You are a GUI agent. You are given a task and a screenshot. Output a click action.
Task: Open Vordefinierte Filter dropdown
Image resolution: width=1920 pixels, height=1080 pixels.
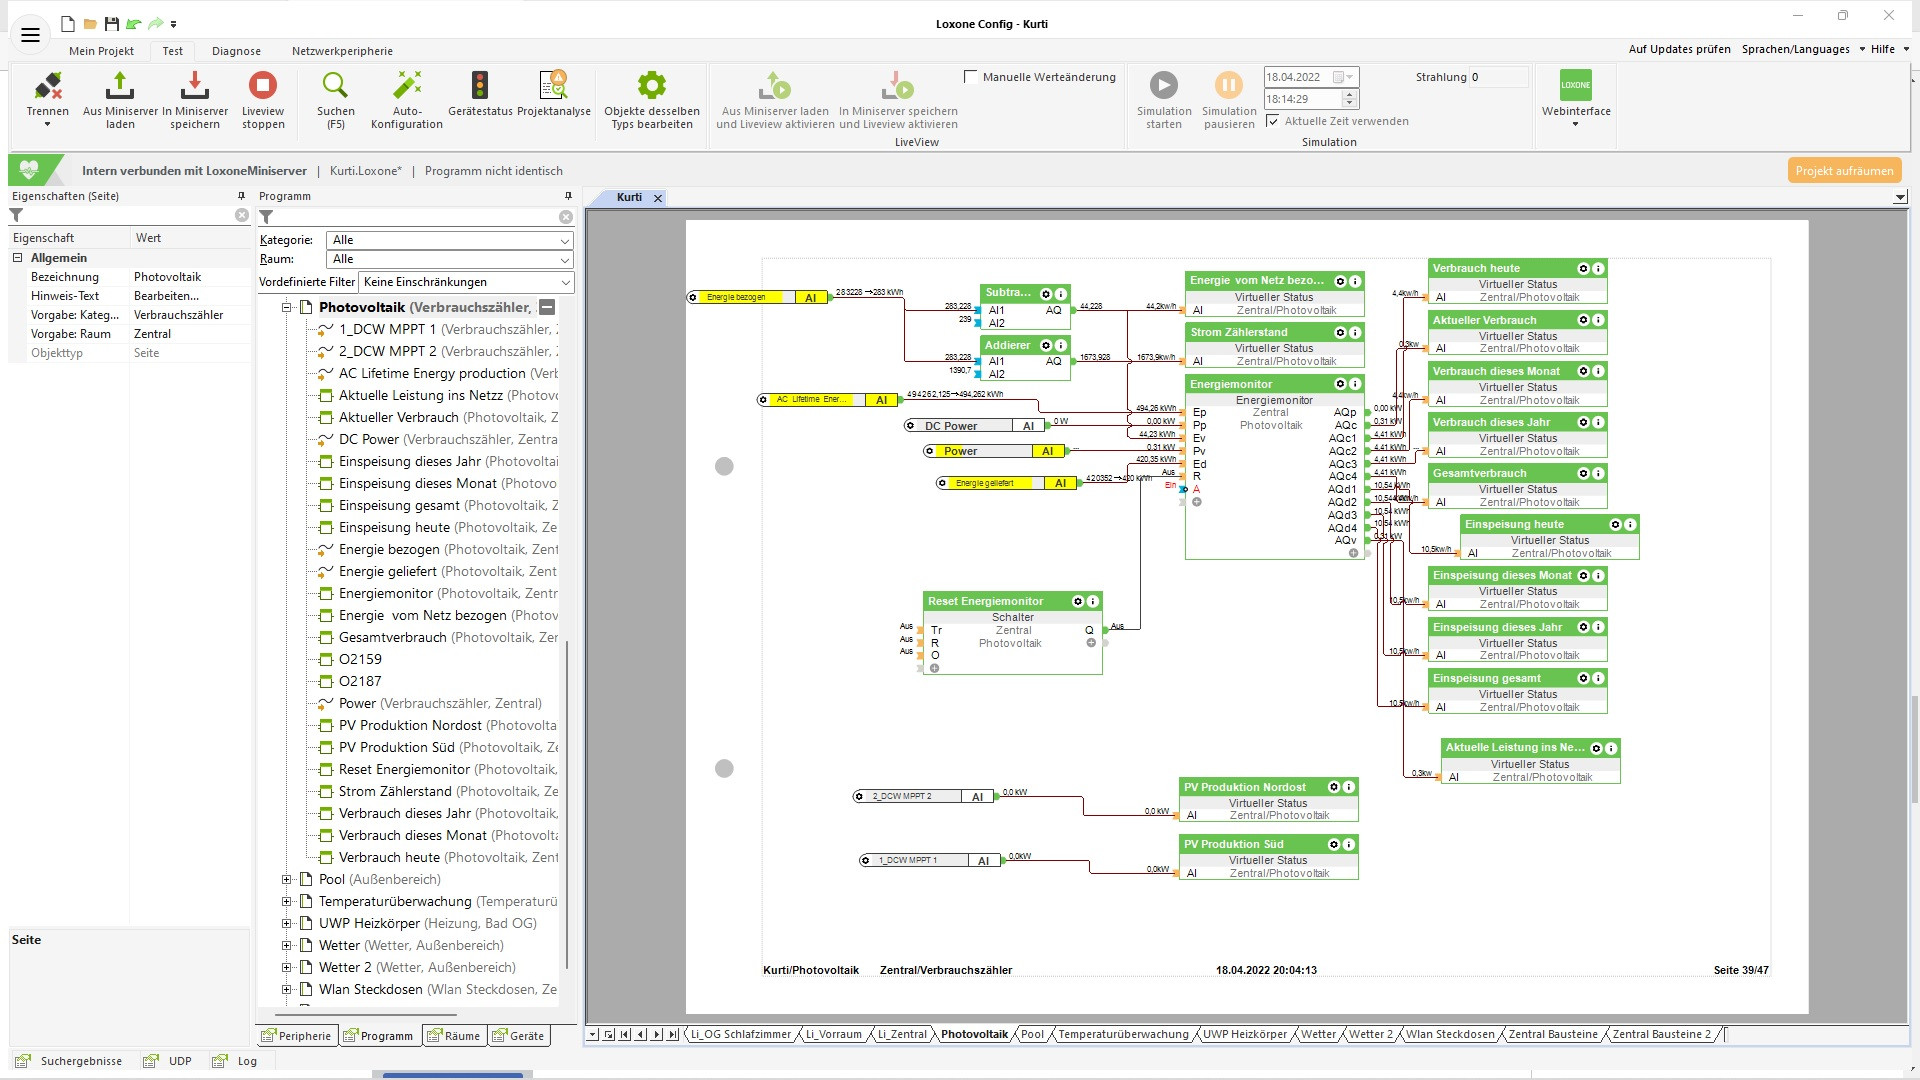(x=466, y=282)
